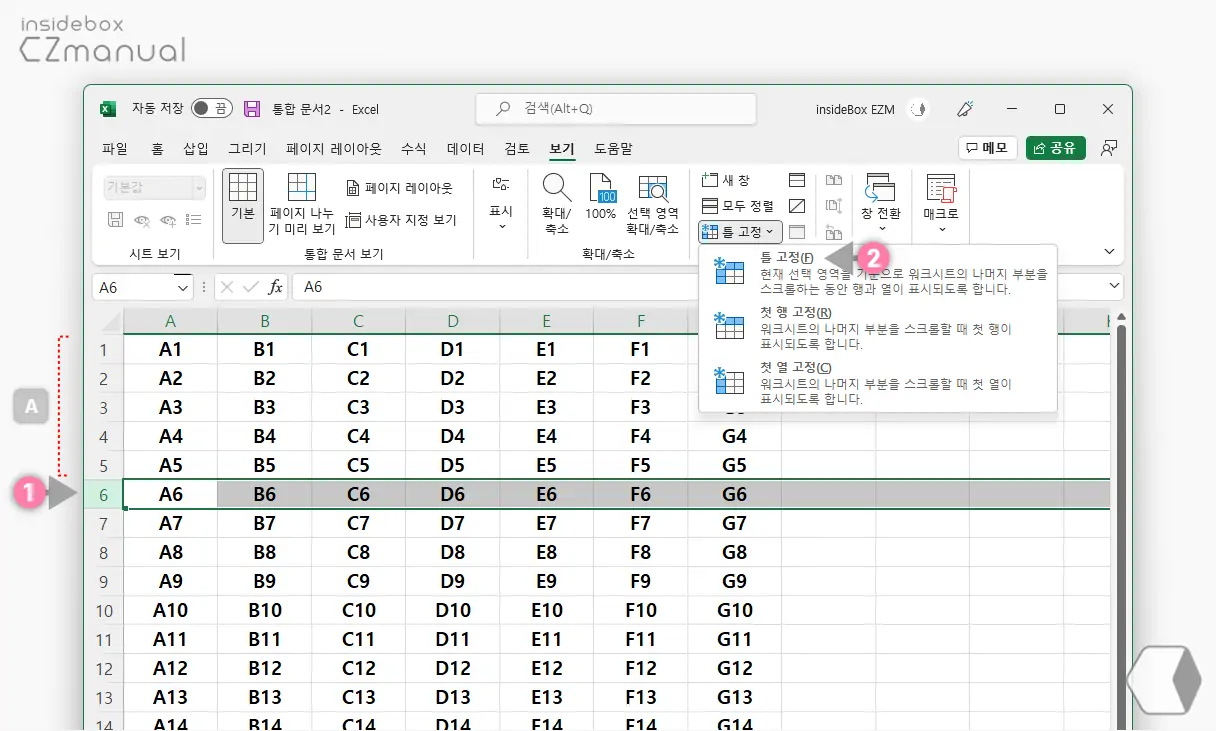Click cell containing G11
The image size is (1216, 731).
click(734, 639)
